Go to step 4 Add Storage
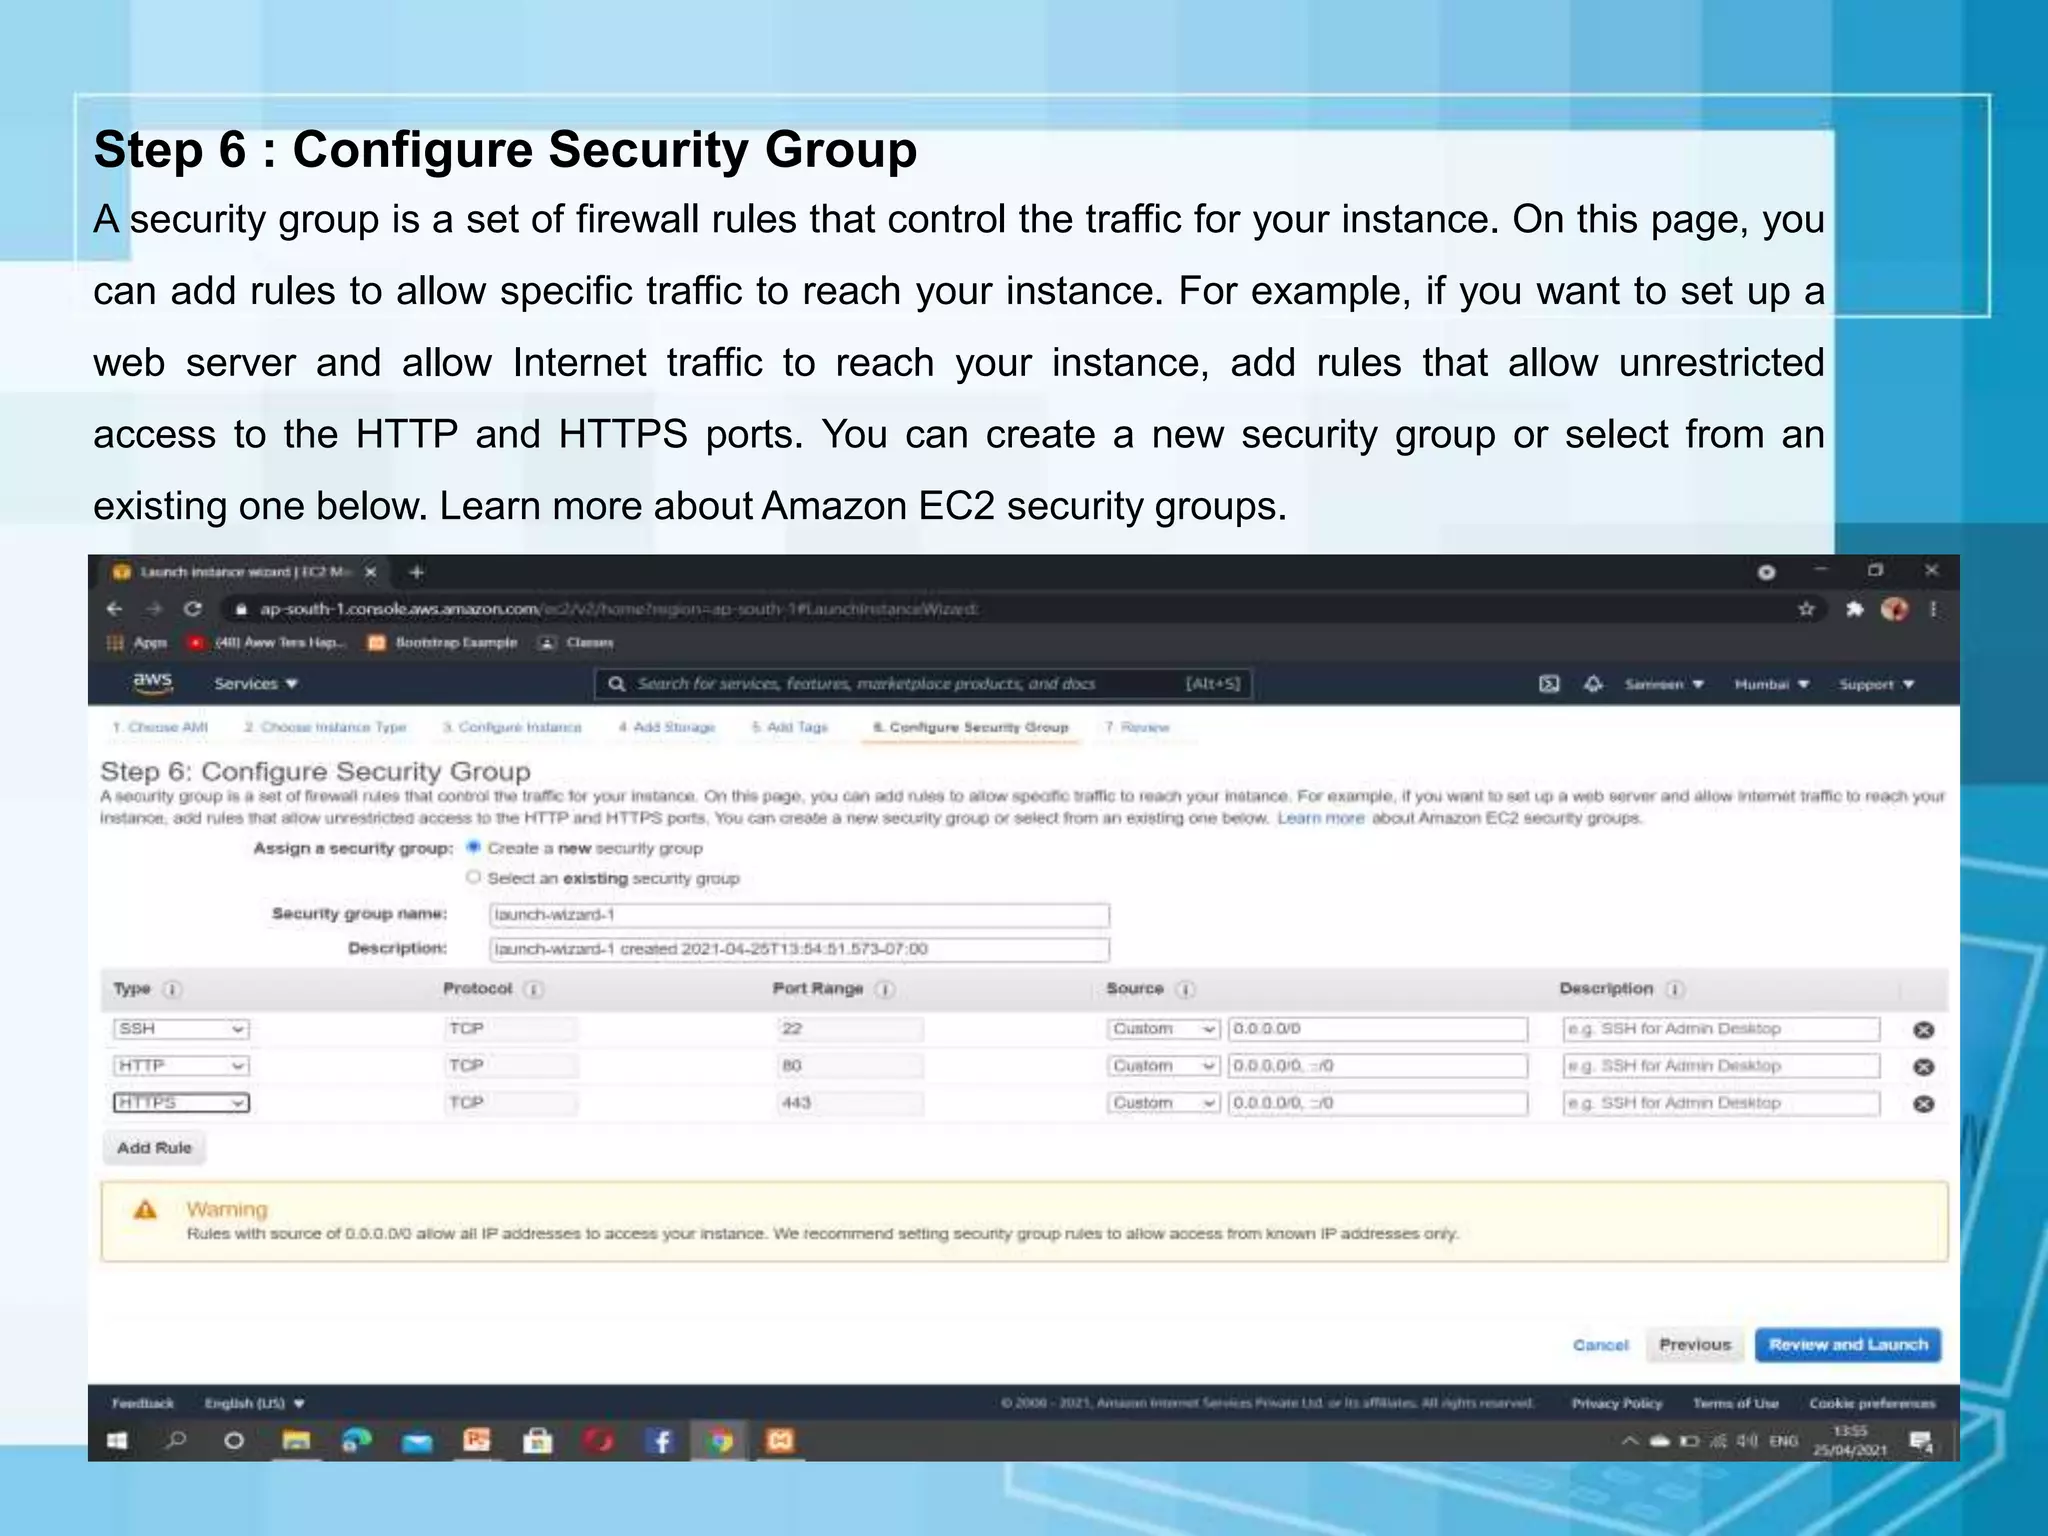This screenshot has width=2048, height=1536. click(666, 727)
